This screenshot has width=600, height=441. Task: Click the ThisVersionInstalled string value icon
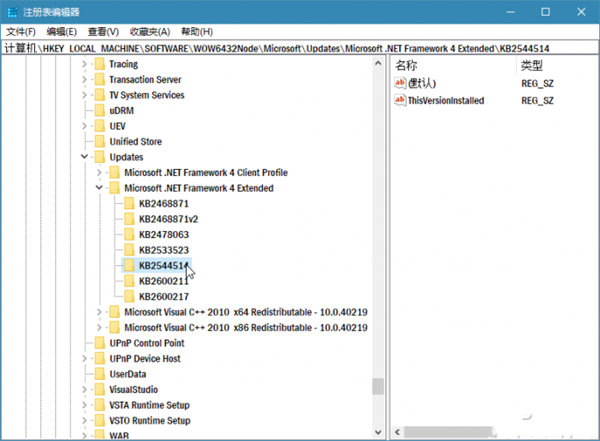point(400,101)
